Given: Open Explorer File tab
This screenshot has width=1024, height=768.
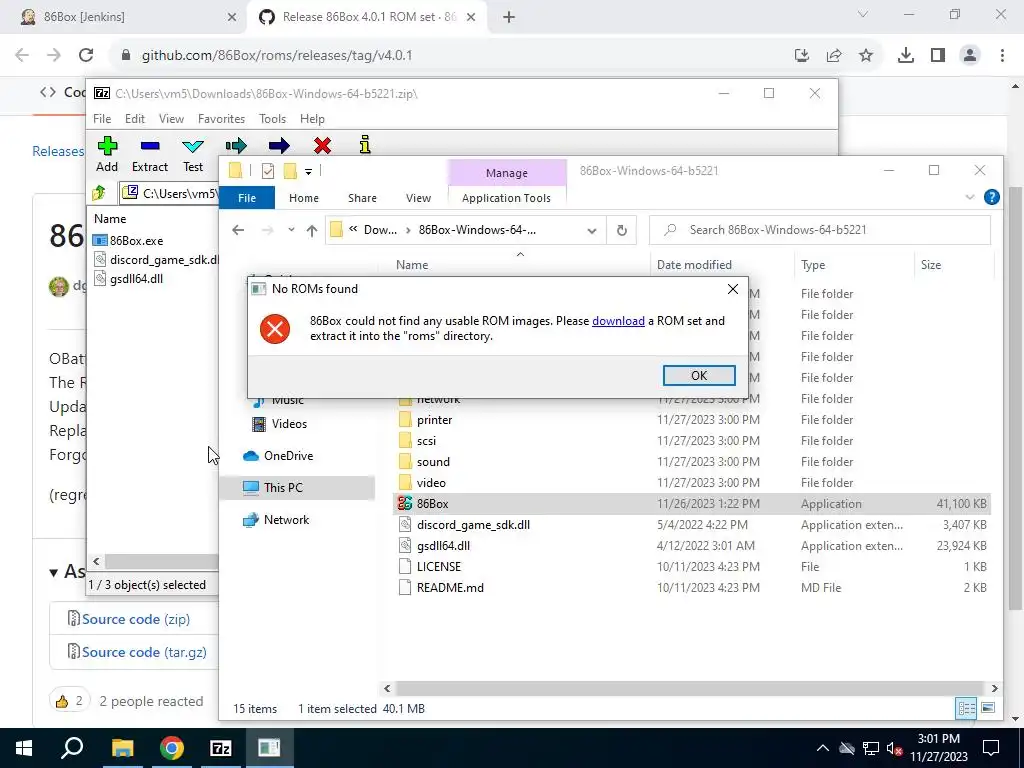Looking at the screenshot, I should [x=247, y=198].
